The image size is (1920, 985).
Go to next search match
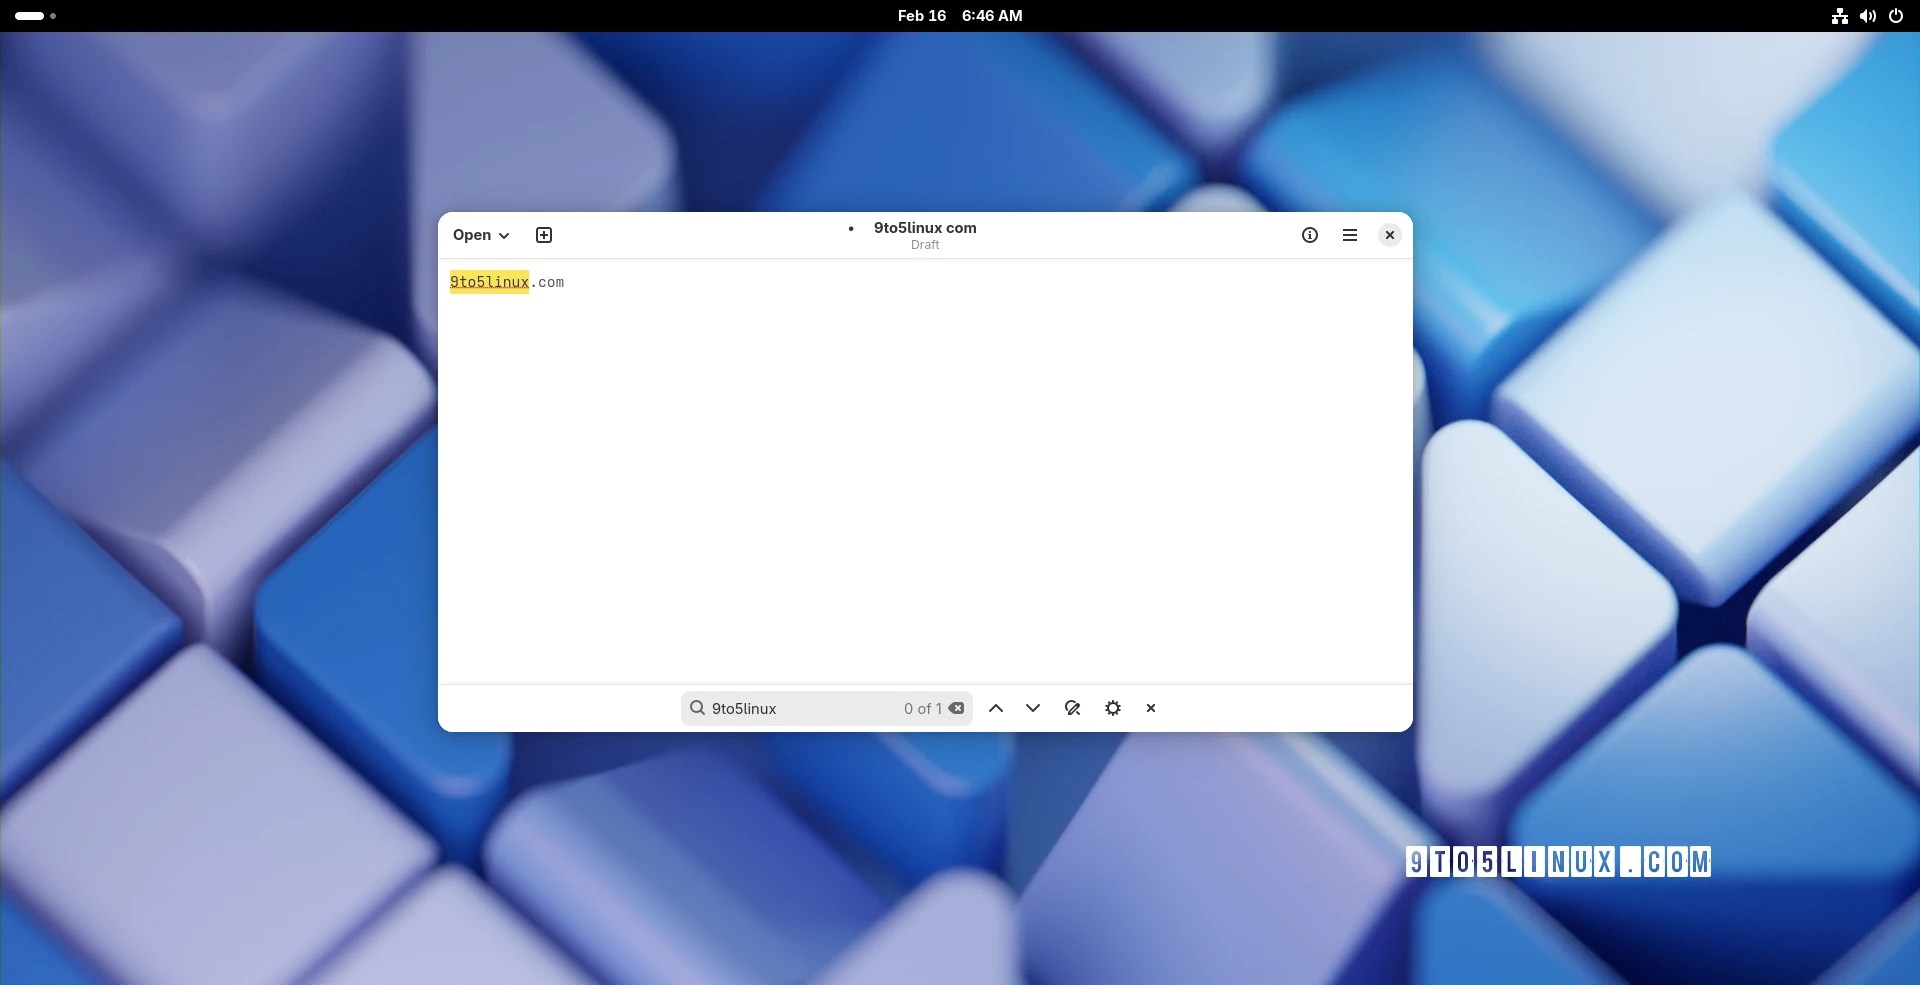point(1033,708)
